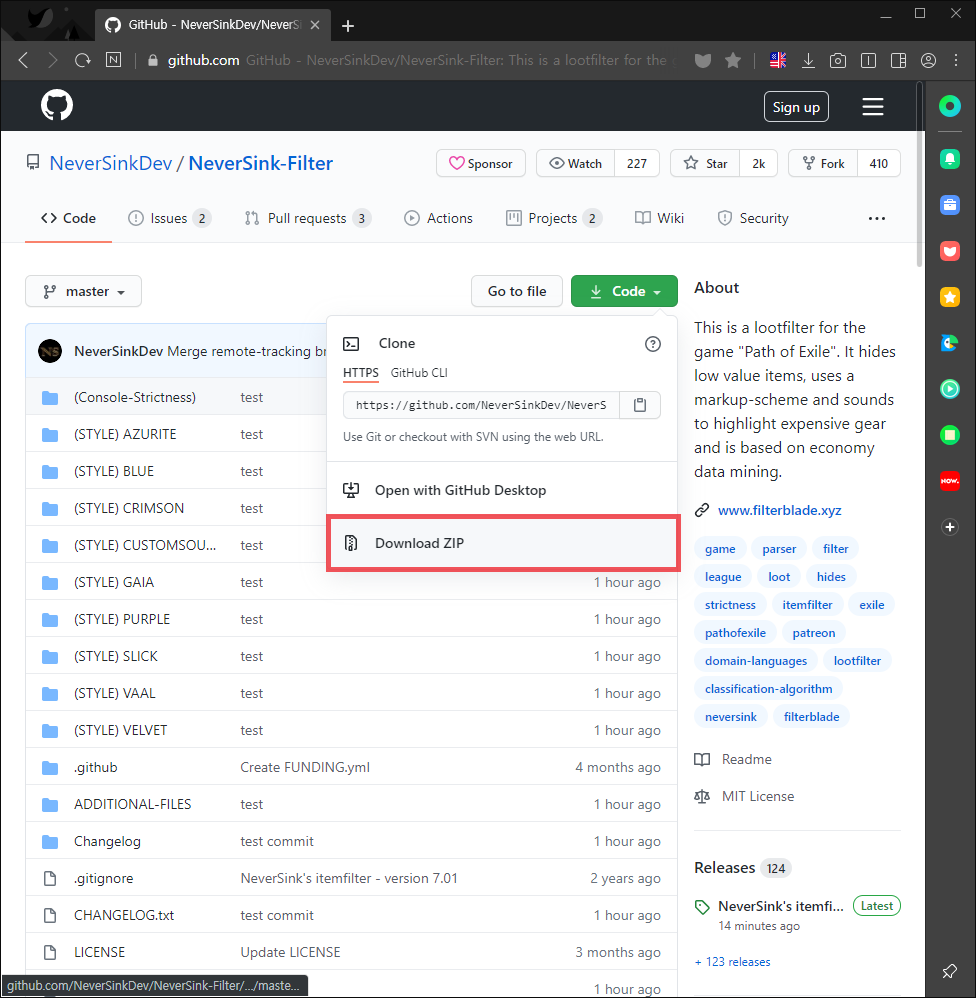Open clone help question mark icon
Viewport: 976px width, 998px height.
pos(653,344)
